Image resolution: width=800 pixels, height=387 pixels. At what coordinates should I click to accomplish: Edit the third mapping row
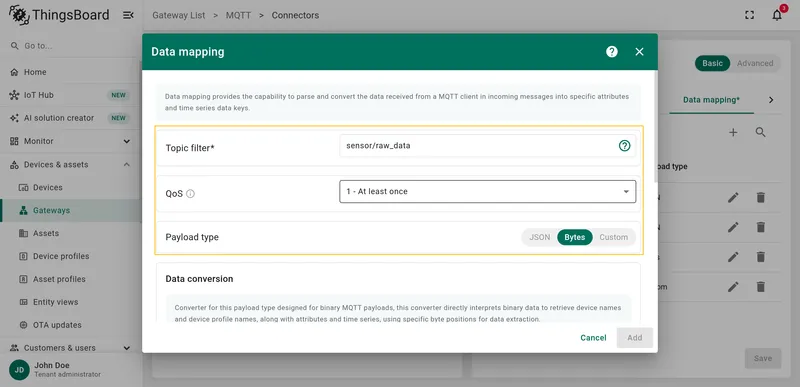[733, 256]
